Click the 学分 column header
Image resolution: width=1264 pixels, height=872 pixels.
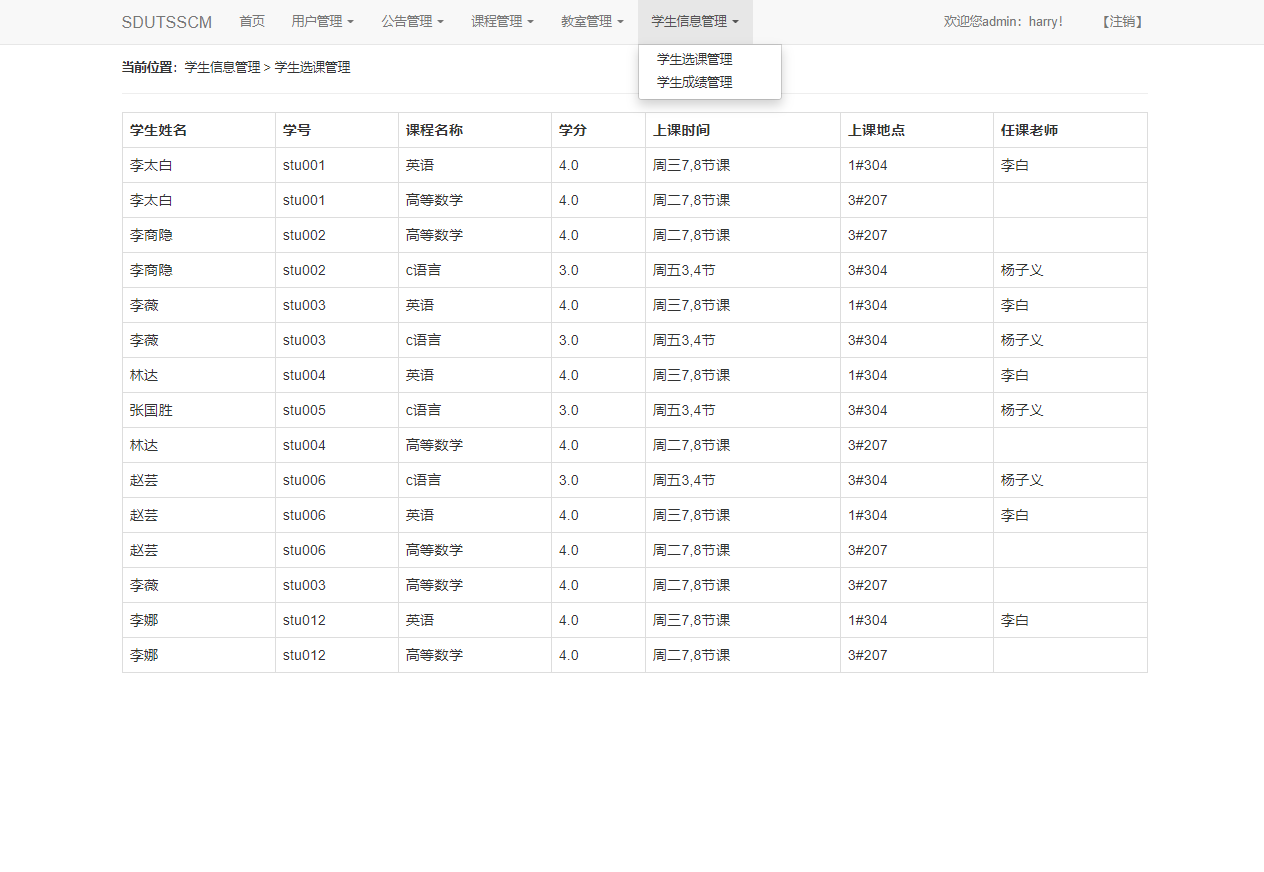pos(569,129)
